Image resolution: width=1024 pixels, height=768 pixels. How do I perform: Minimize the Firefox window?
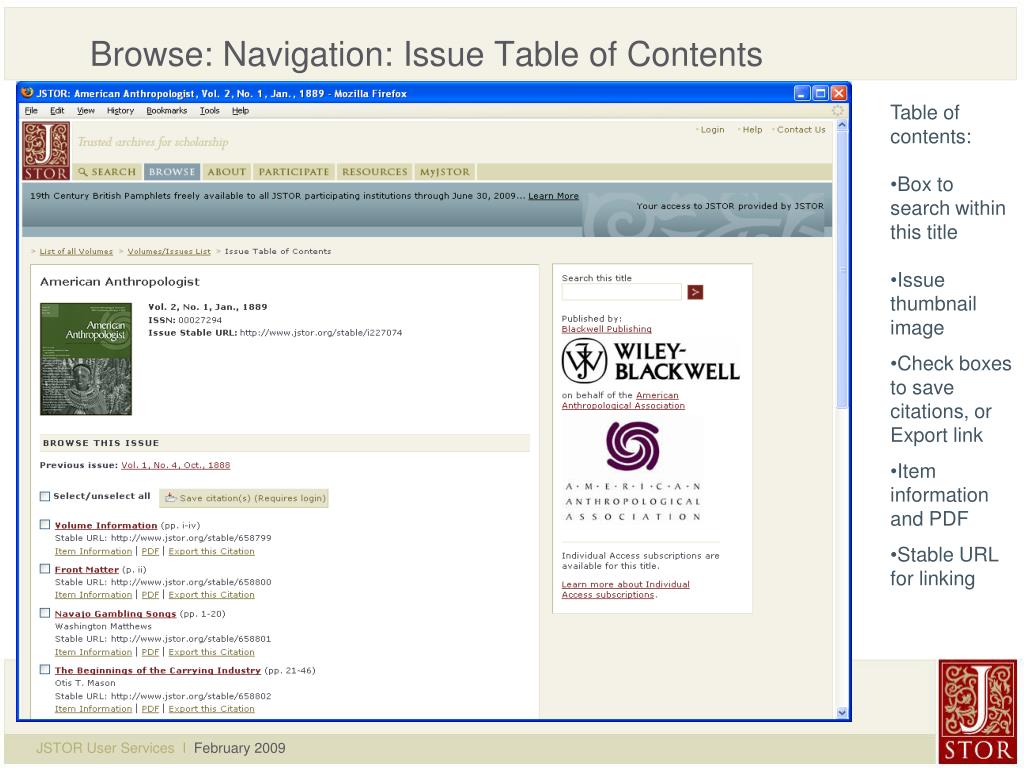coord(803,93)
